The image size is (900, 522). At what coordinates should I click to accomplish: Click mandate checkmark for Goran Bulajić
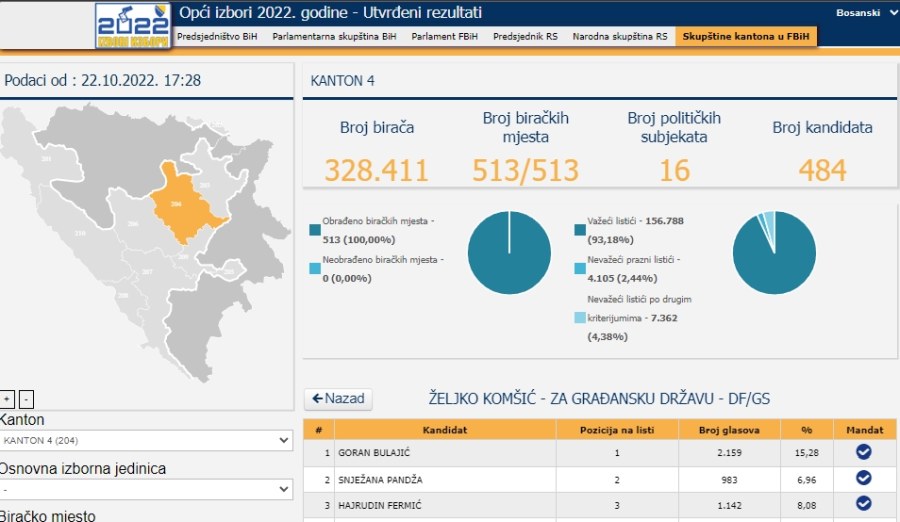(863, 452)
